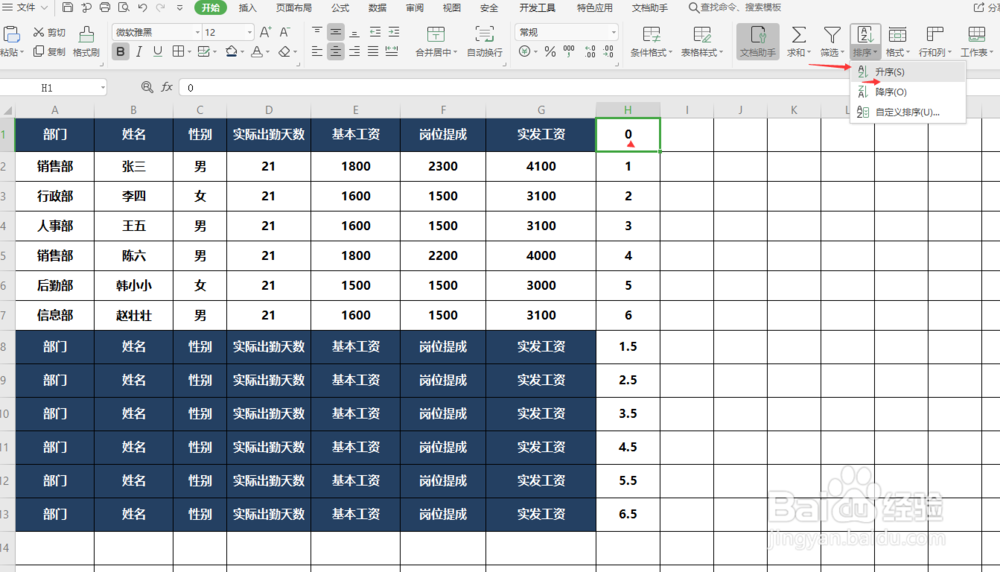Open the Insert (插入) ribbon tab

pyautogui.click(x=247, y=8)
